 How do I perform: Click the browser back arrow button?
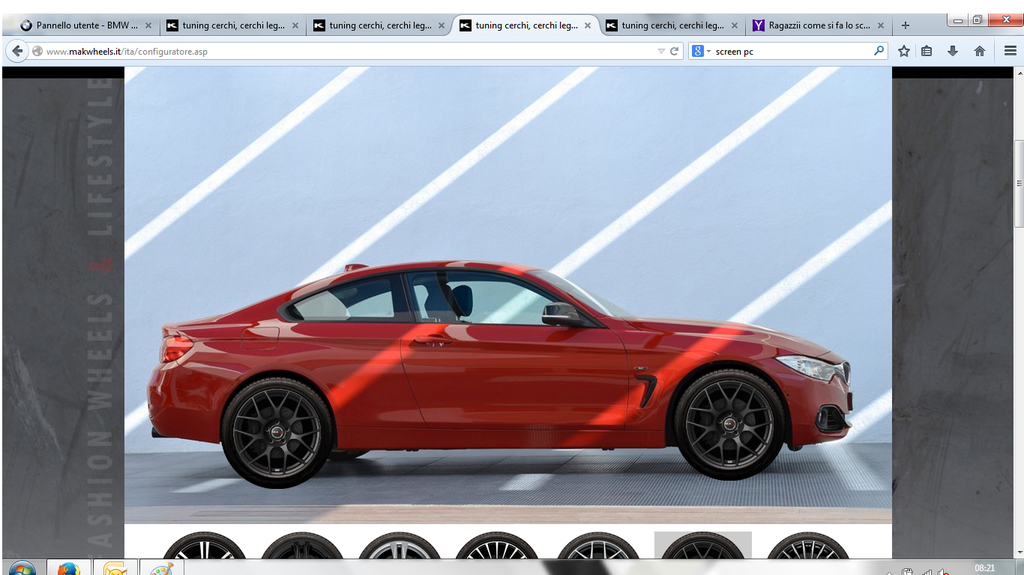(17, 51)
